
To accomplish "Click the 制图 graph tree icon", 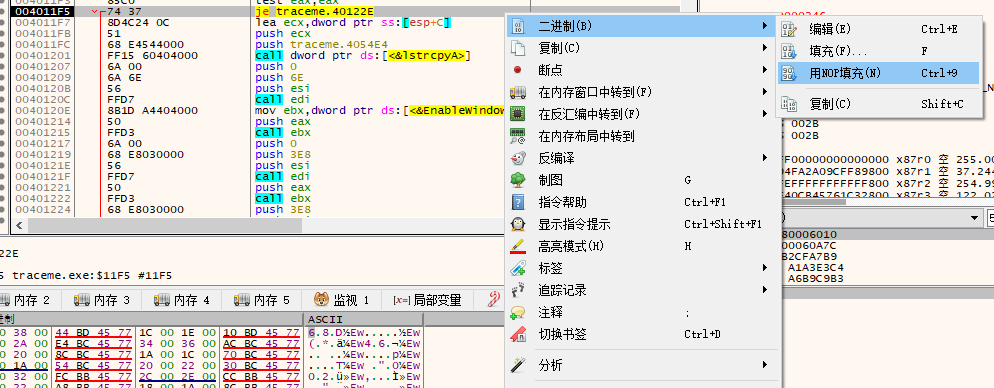I will point(517,180).
